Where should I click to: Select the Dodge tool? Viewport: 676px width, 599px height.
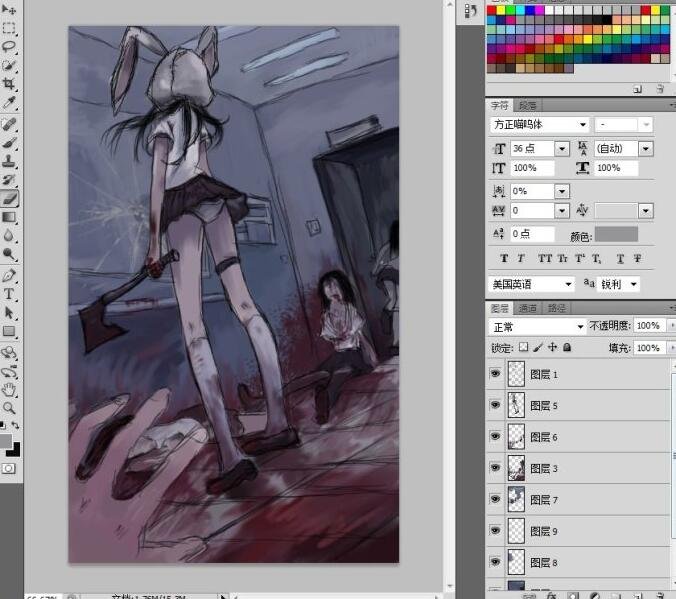click(9, 254)
